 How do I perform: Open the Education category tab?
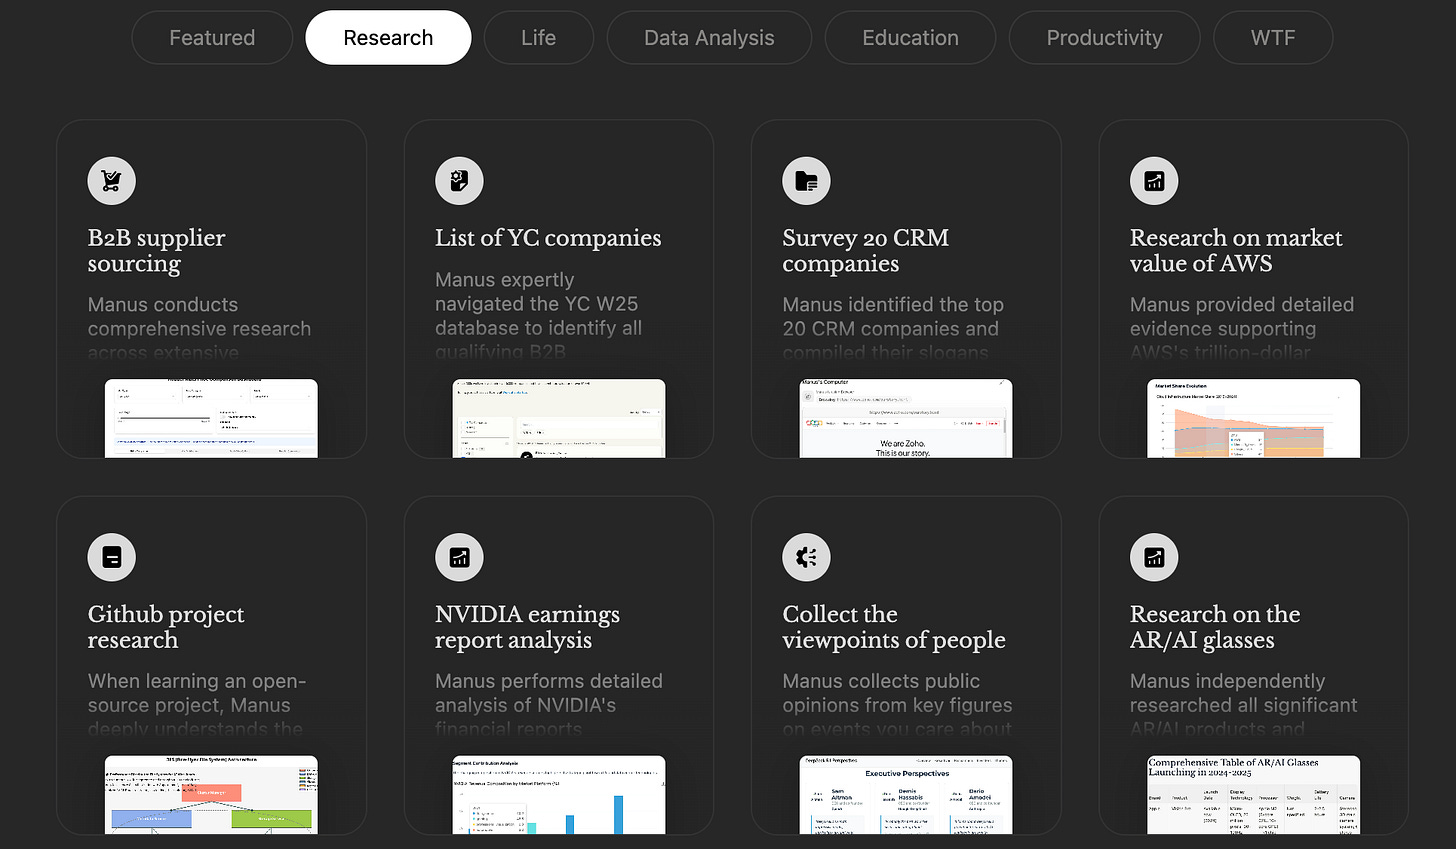[x=910, y=38]
